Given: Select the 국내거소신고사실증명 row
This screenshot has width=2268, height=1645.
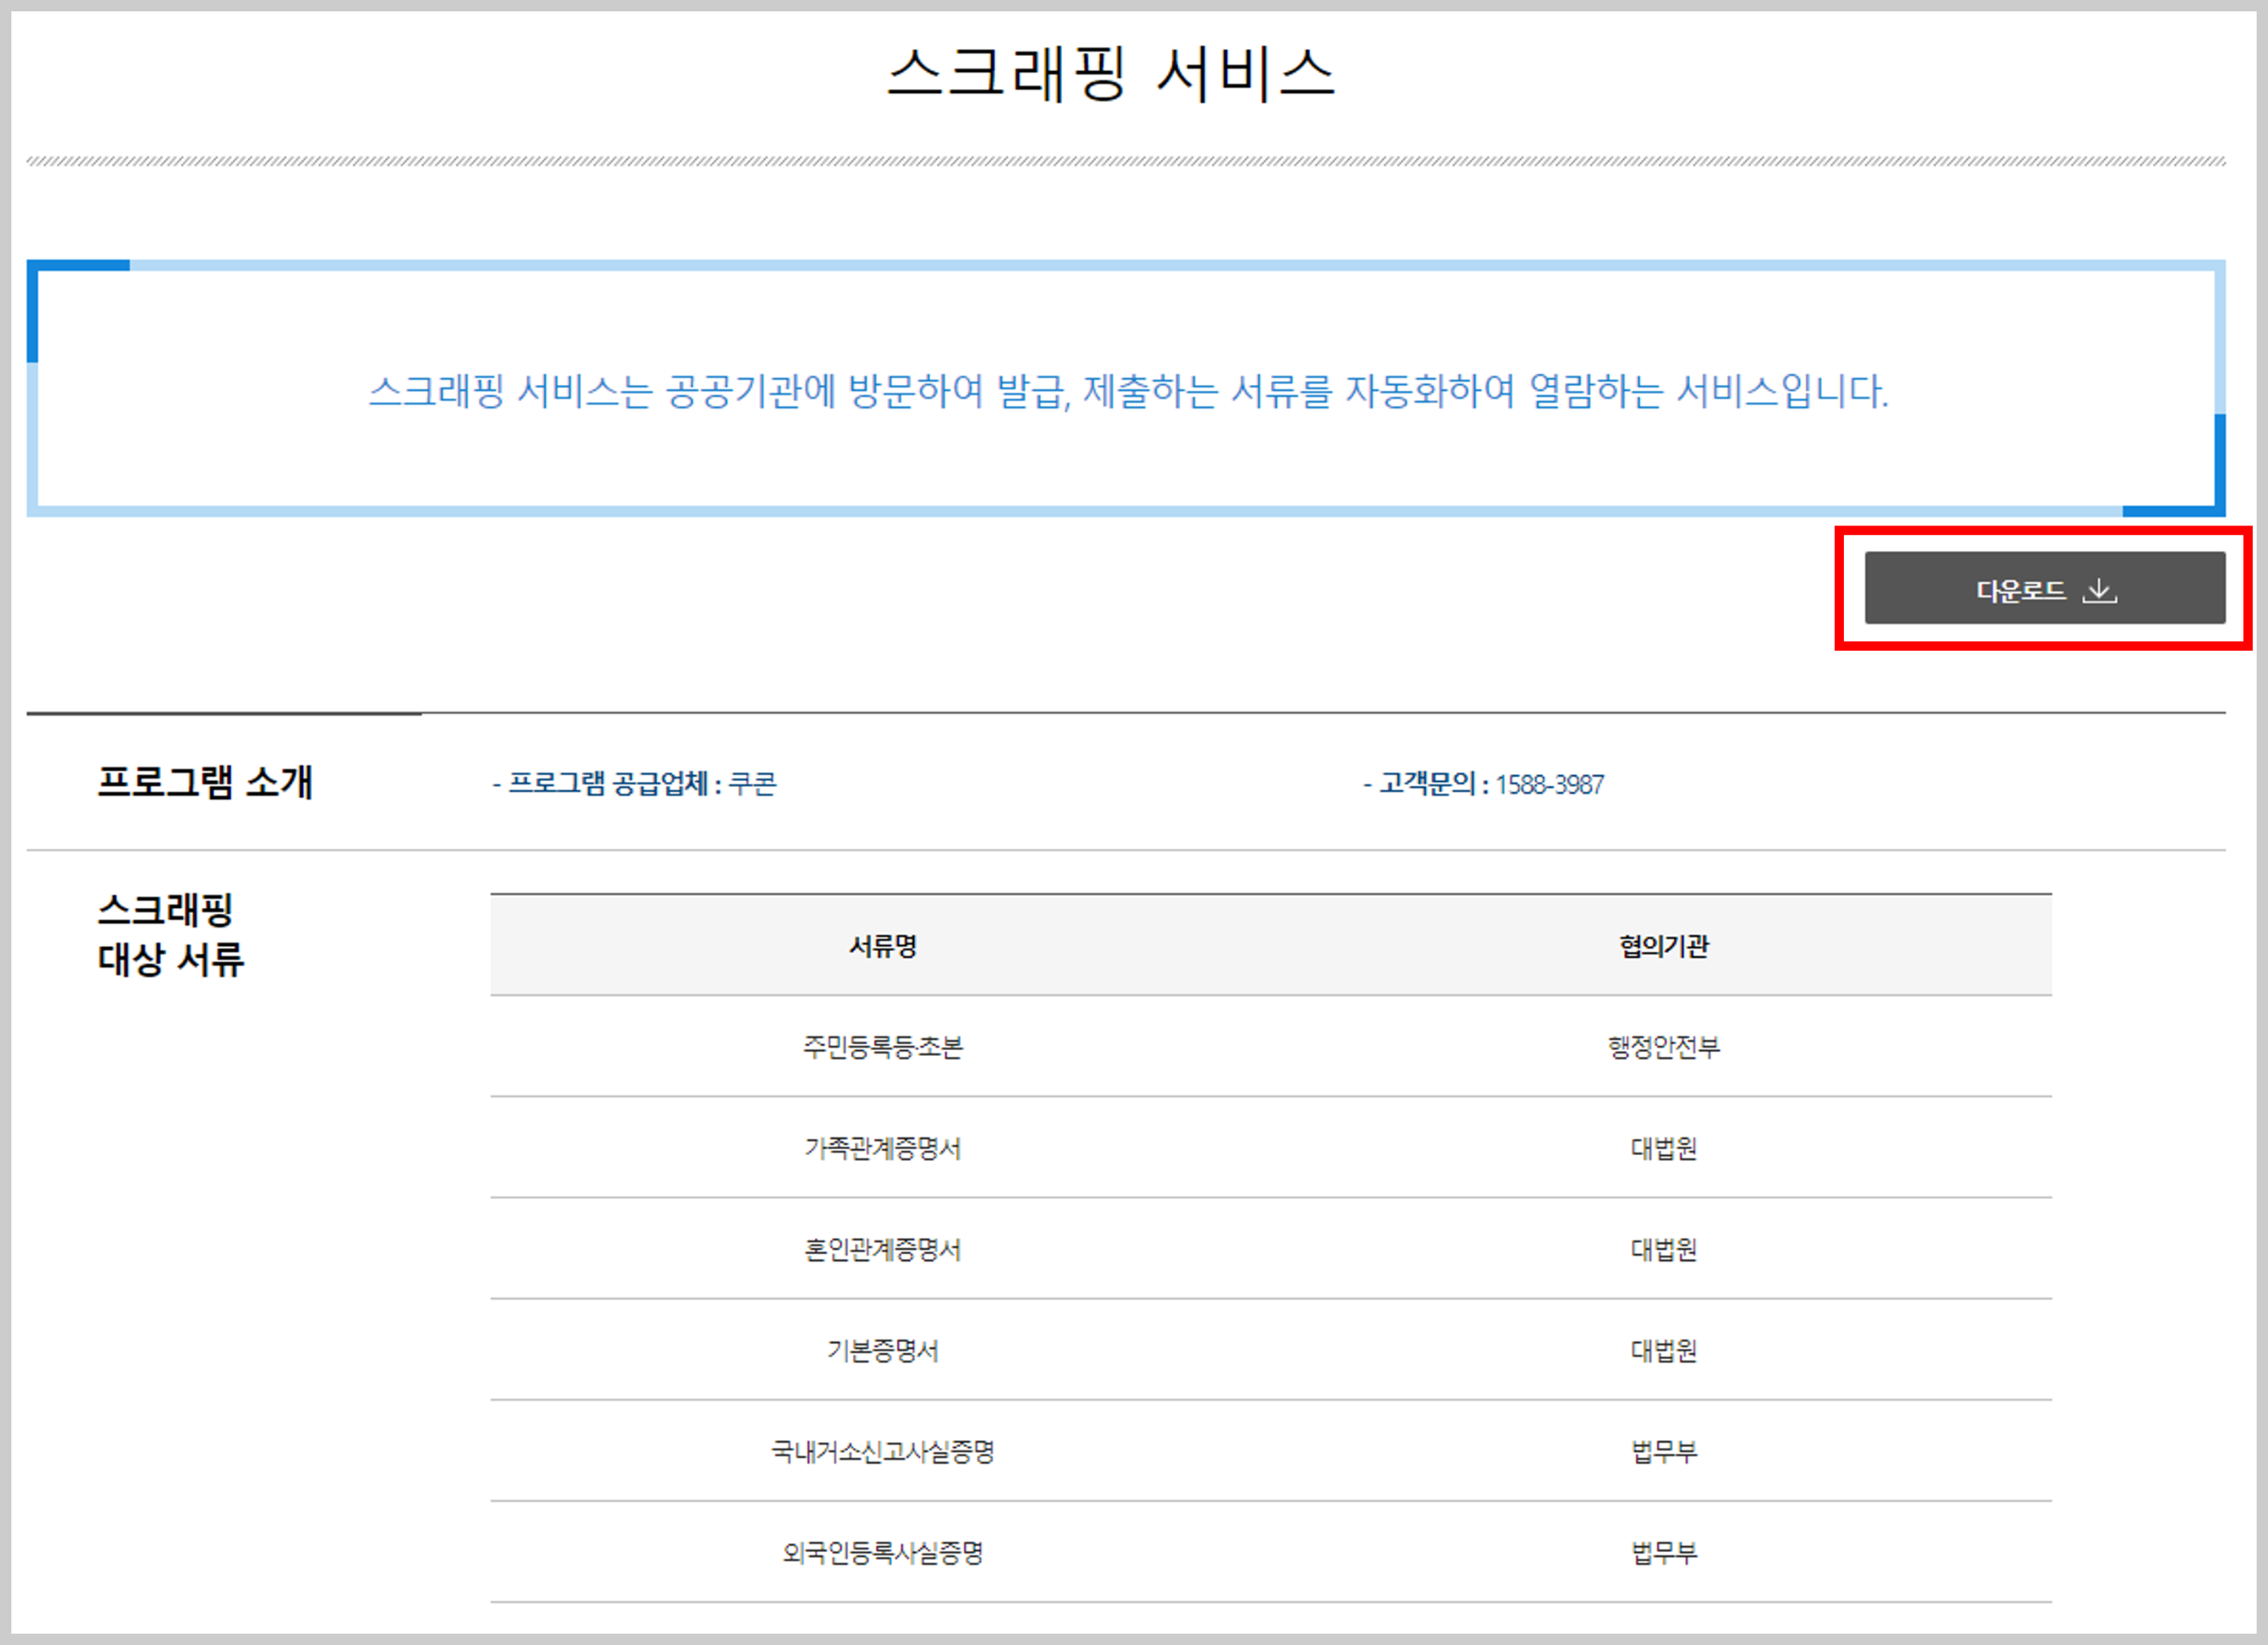Looking at the screenshot, I should click(882, 1451).
